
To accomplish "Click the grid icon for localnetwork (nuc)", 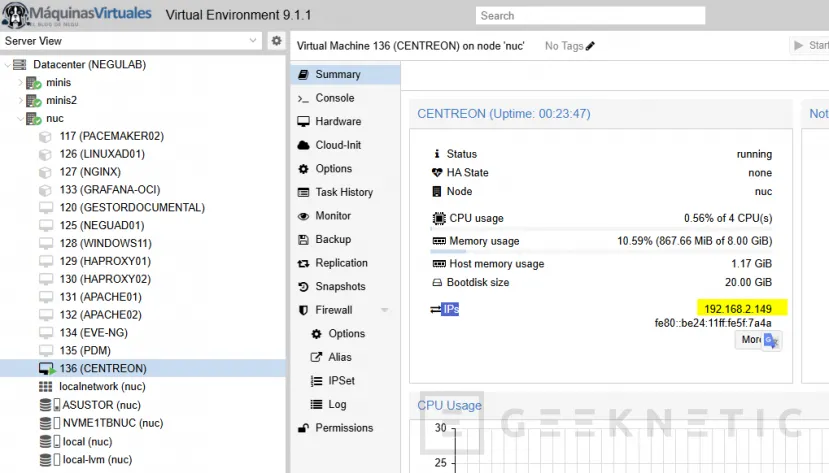I will point(45,386).
